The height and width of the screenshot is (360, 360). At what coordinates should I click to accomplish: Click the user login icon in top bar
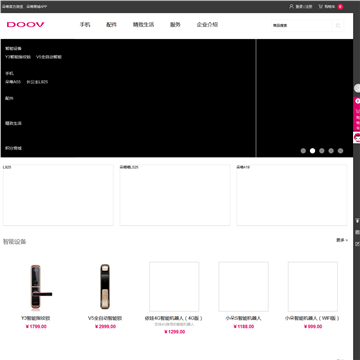[x=291, y=6]
